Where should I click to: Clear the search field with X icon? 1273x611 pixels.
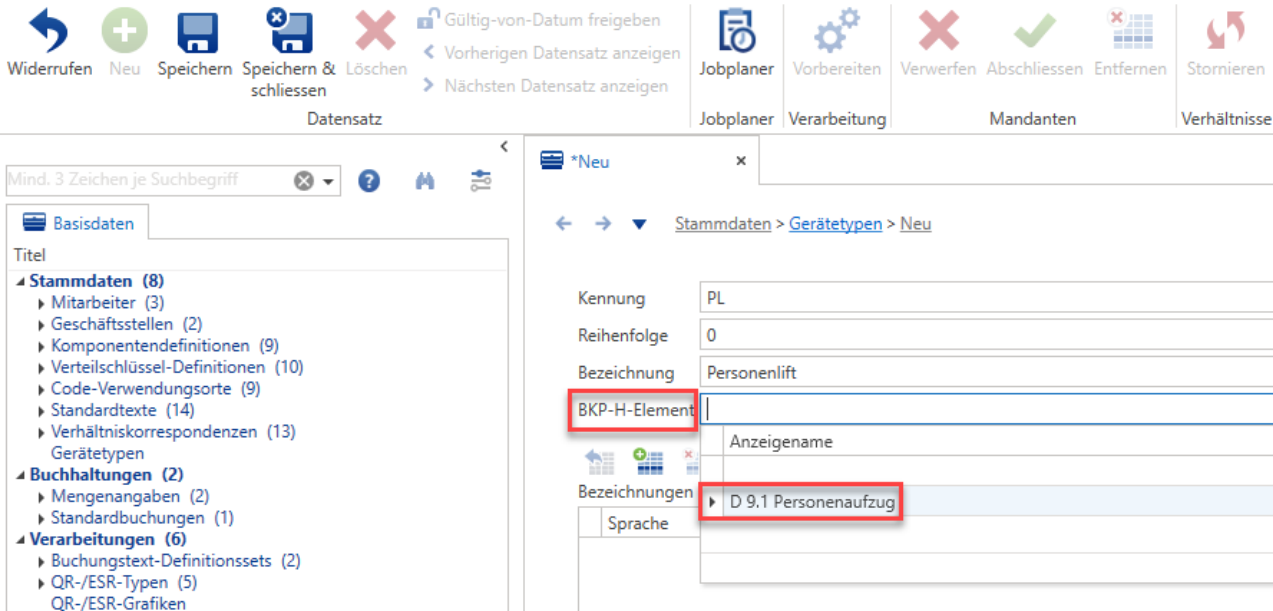click(303, 182)
